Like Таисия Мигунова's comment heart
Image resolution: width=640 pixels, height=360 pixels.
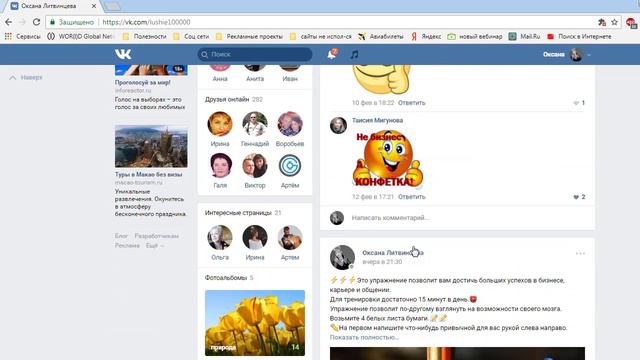coord(576,197)
